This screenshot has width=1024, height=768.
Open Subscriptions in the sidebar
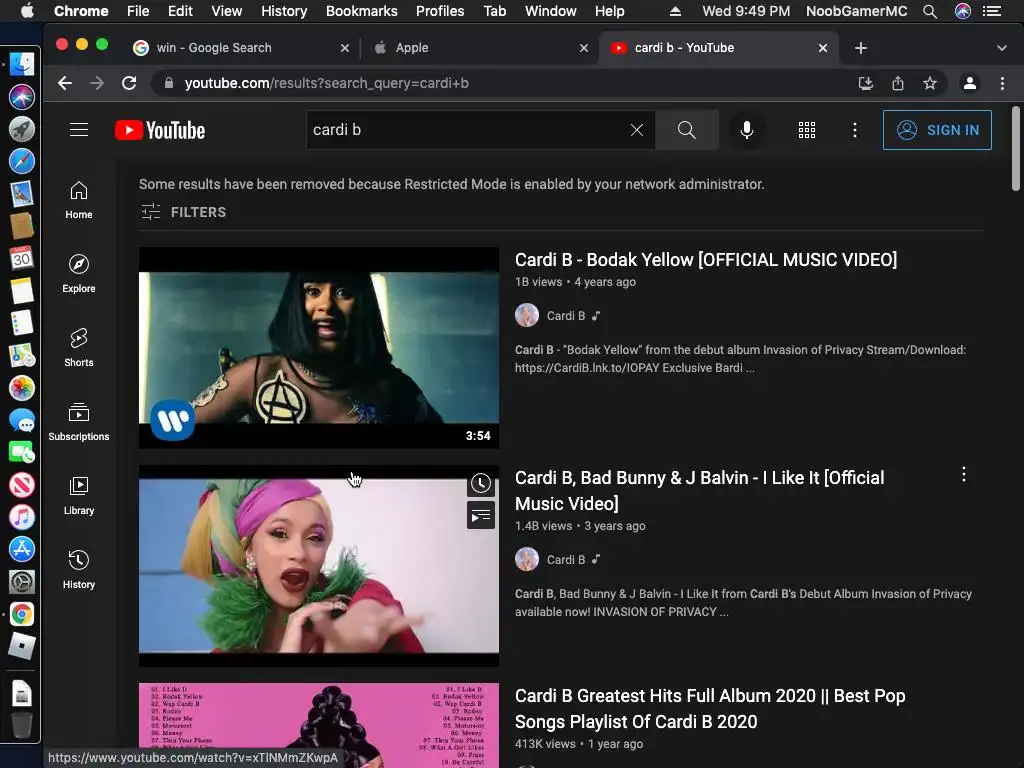(79, 422)
